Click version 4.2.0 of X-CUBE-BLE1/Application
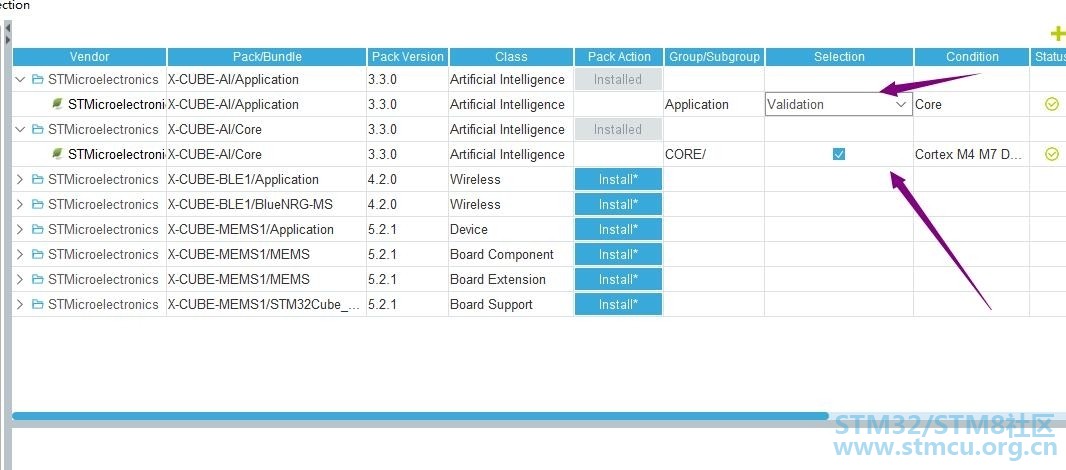 pos(407,180)
